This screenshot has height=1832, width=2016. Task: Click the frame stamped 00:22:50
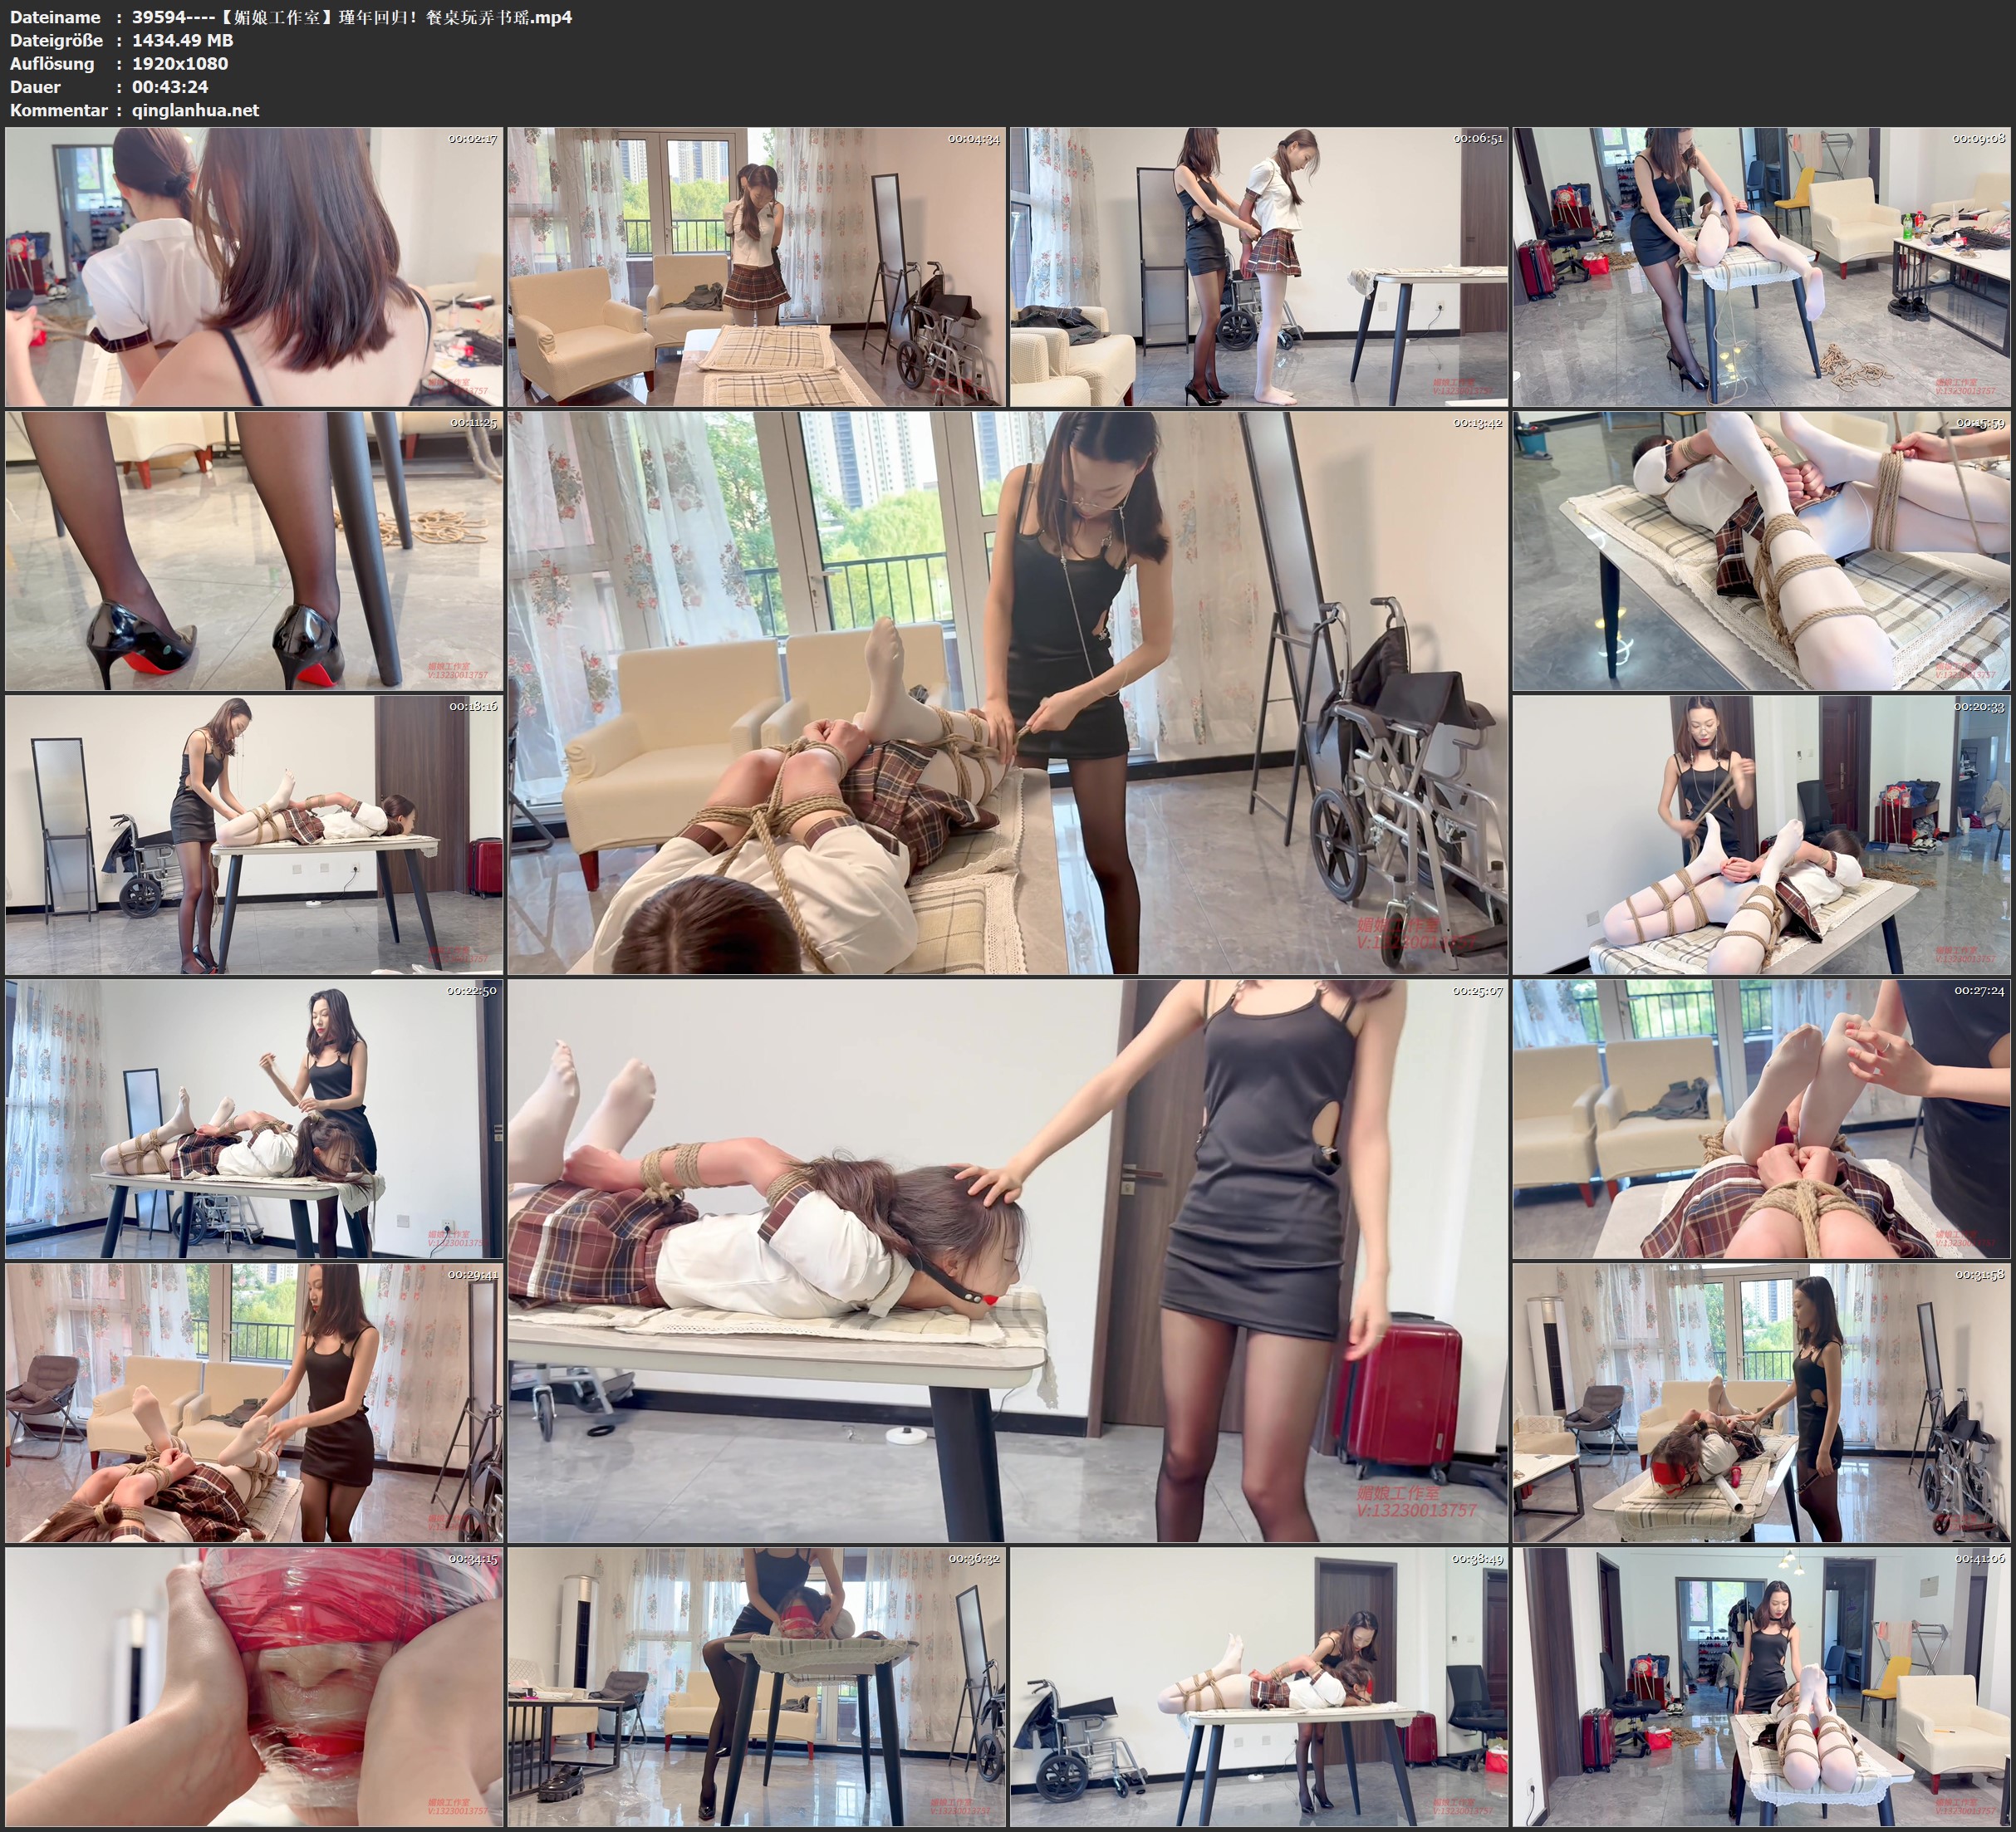[254, 1118]
